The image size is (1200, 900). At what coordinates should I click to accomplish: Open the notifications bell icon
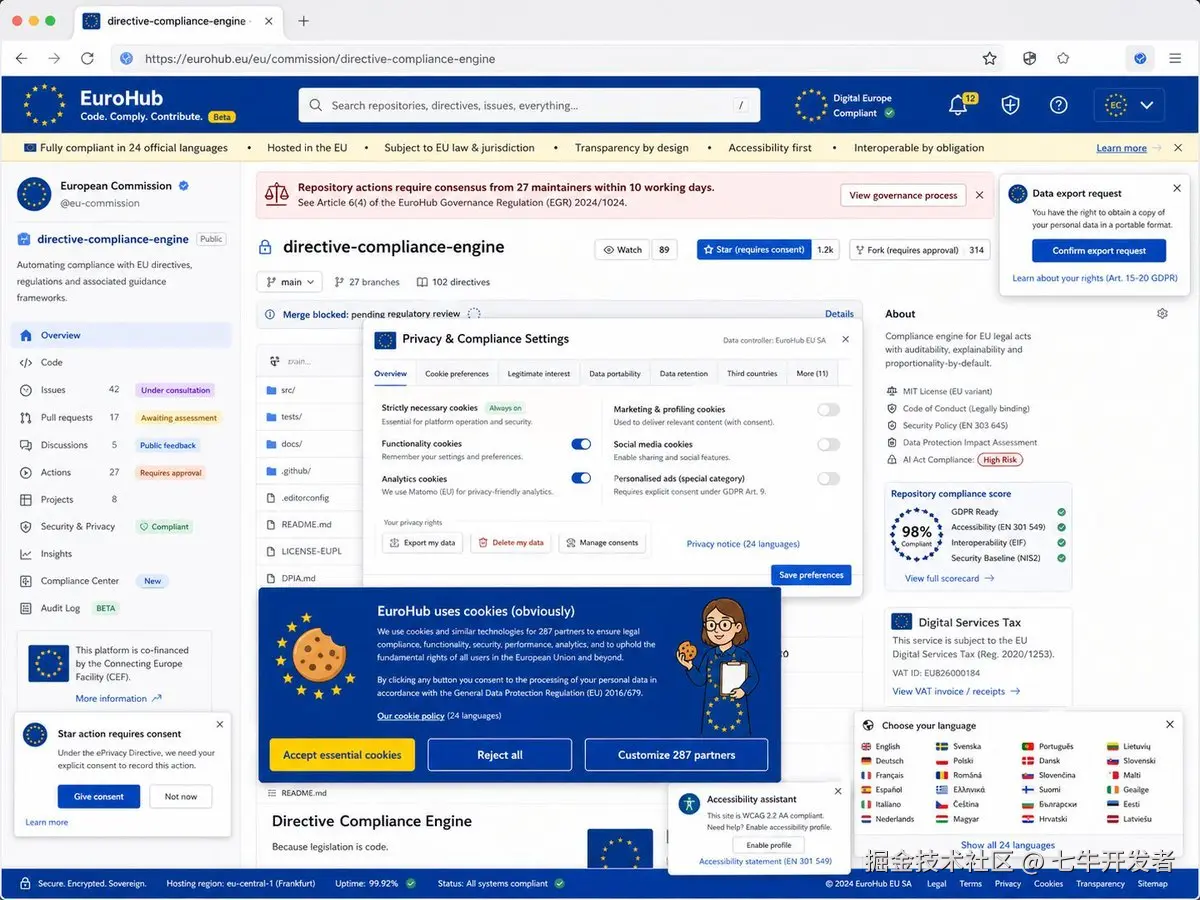[x=957, y=105]
